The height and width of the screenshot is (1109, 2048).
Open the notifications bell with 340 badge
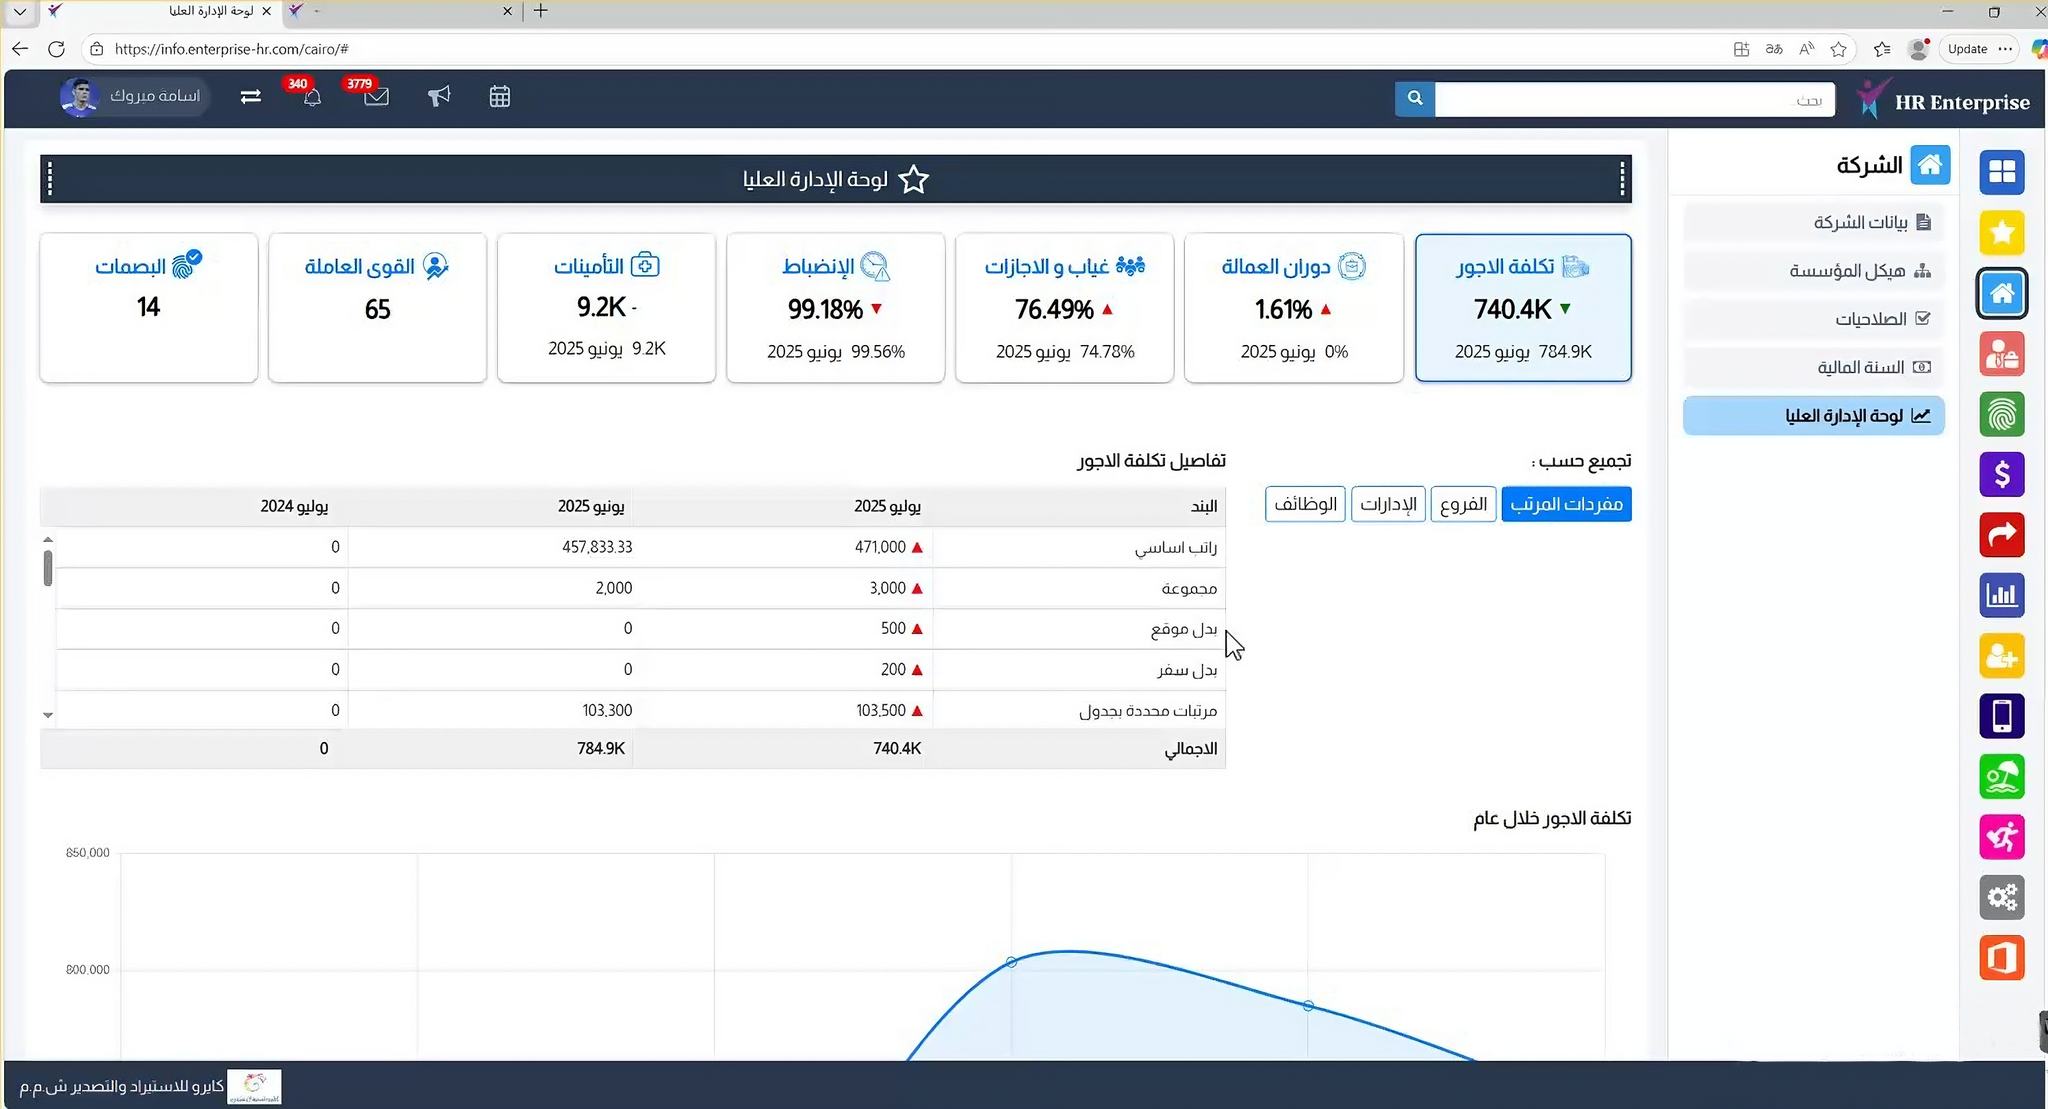click(x=311, y=97)
